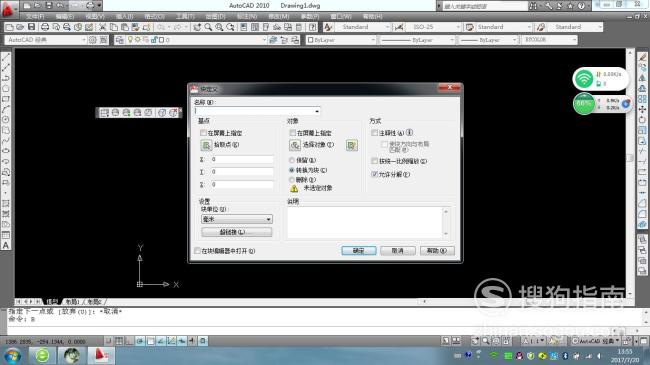Select the 转换为块 radio button

pyautogui.click(x=292, y=170)
